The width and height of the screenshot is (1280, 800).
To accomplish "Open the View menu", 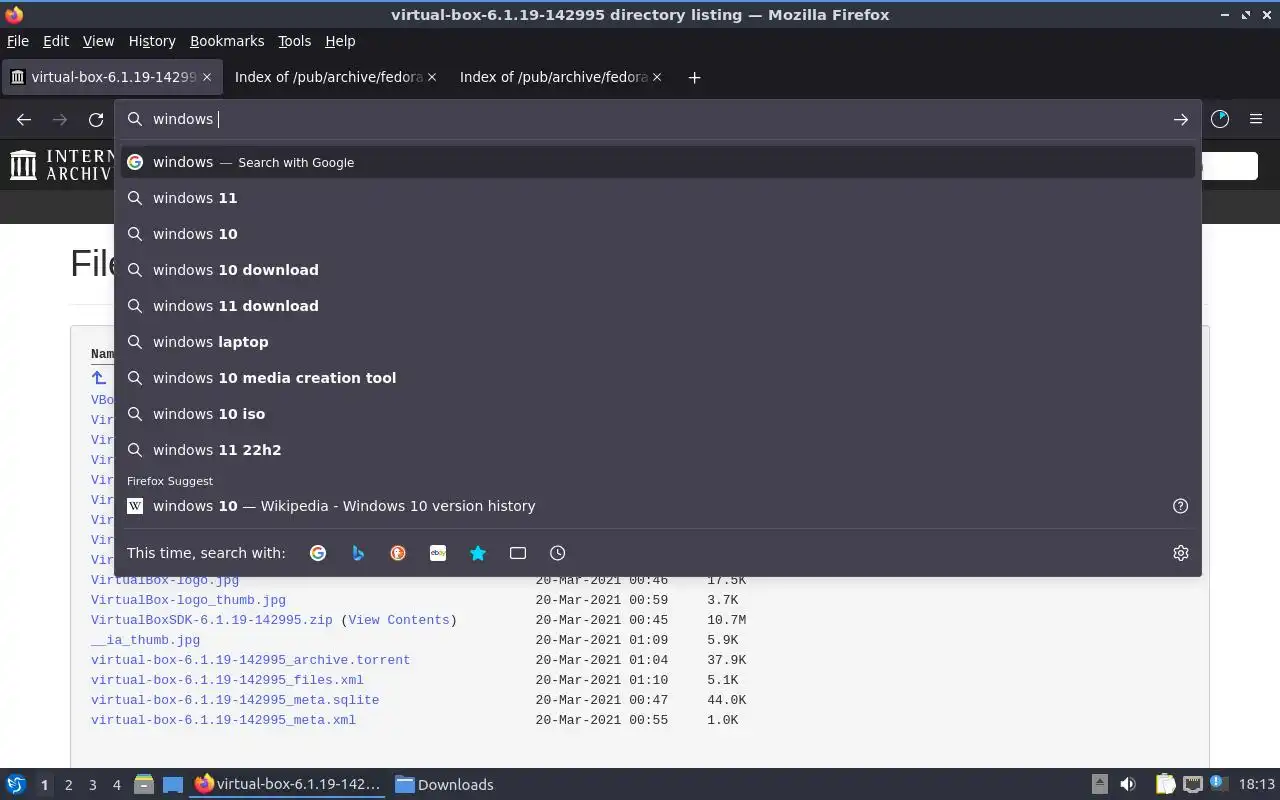I will pos(98,41).
